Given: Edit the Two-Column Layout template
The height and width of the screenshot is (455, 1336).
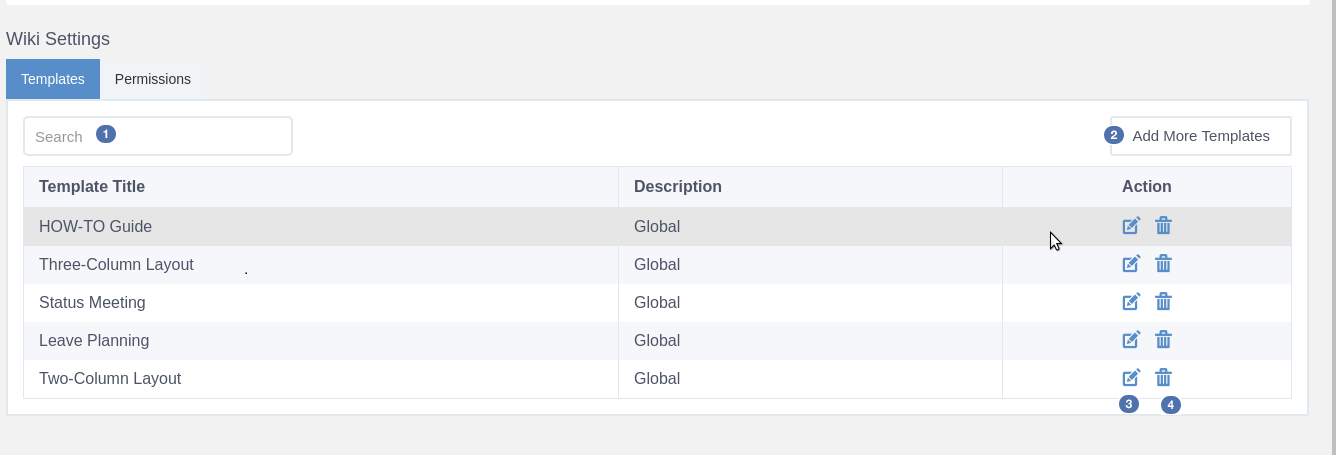Looking at the screenshot, I should 1131,378.
